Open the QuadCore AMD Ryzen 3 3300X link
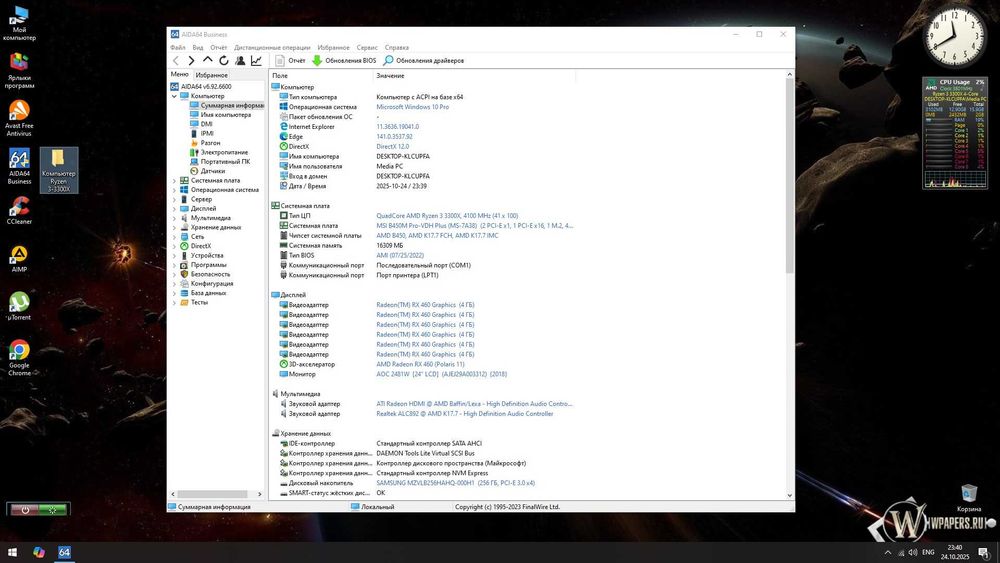Viewport: 1000px width, 563px height. point(447,216)
